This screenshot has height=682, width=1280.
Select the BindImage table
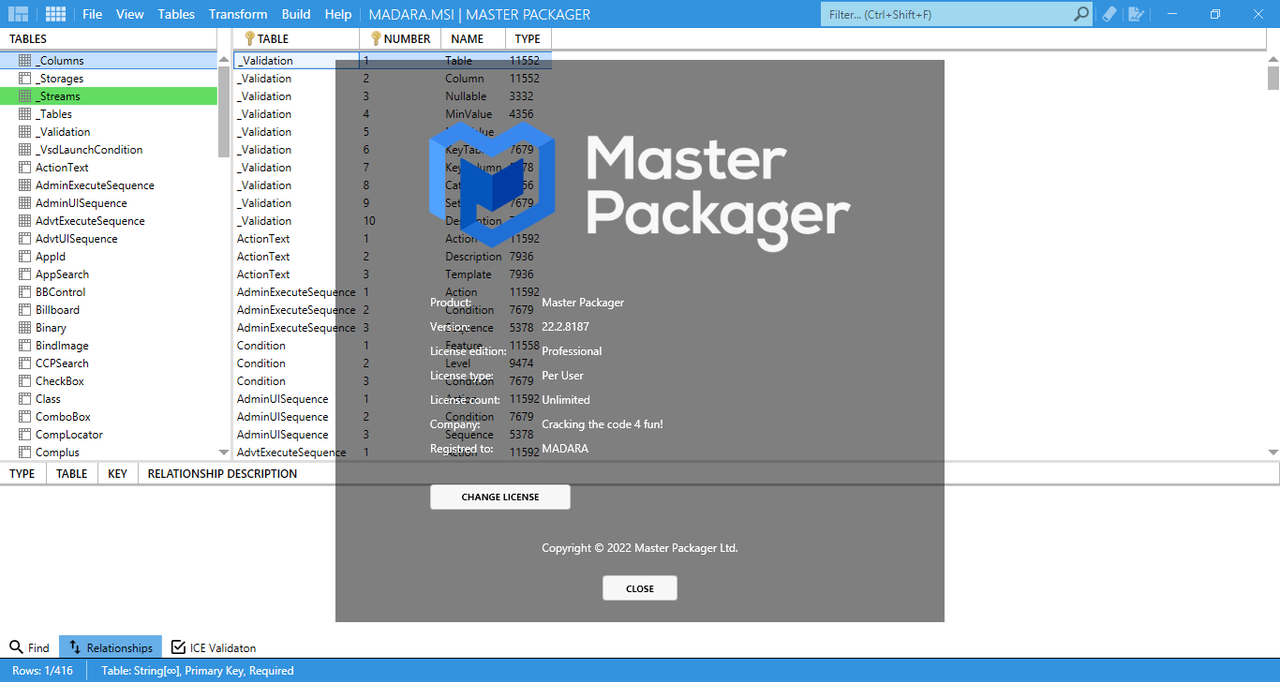108,346
